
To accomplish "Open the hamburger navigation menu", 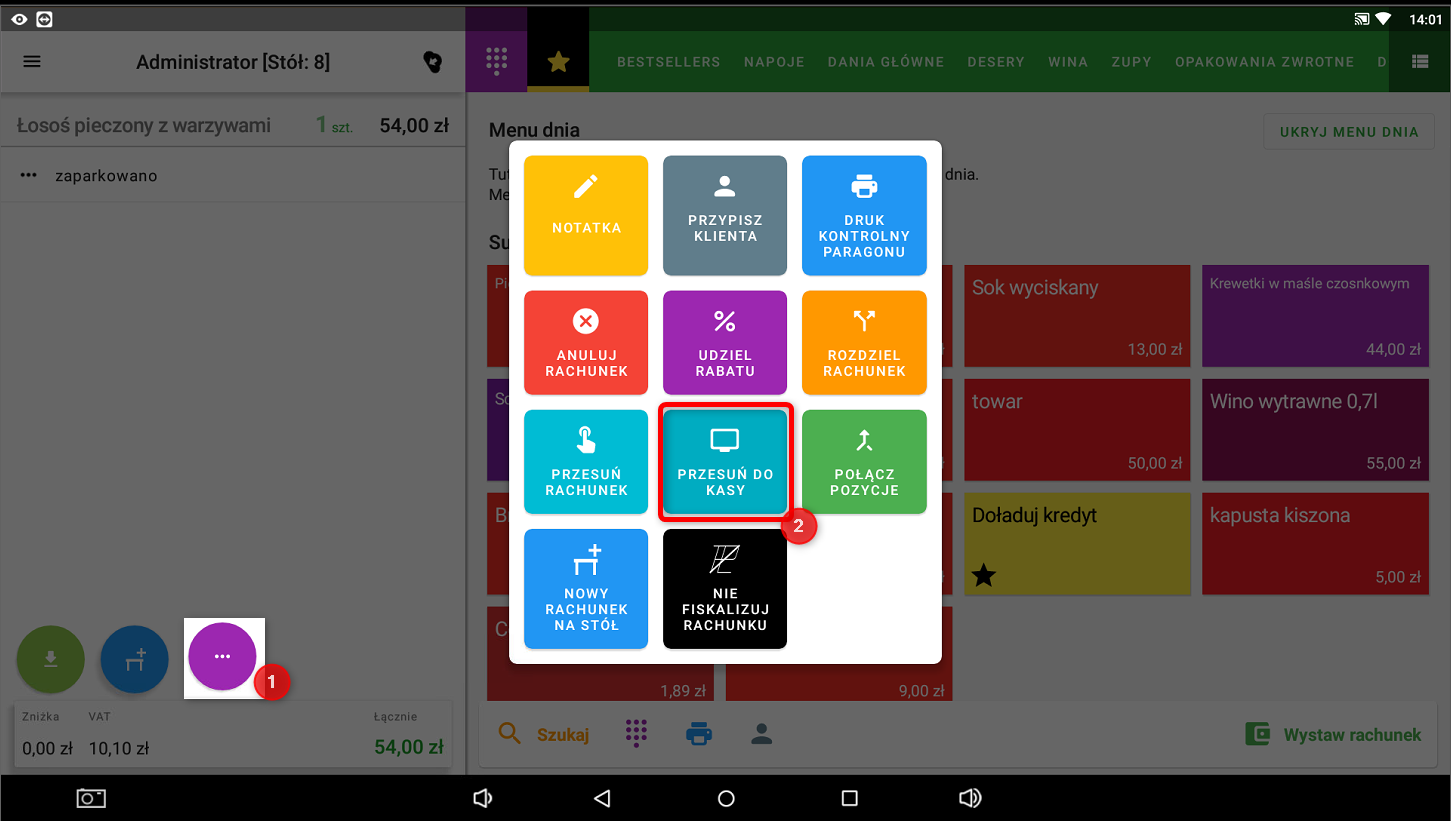I will pyautogui.click(x=32, y=62).
